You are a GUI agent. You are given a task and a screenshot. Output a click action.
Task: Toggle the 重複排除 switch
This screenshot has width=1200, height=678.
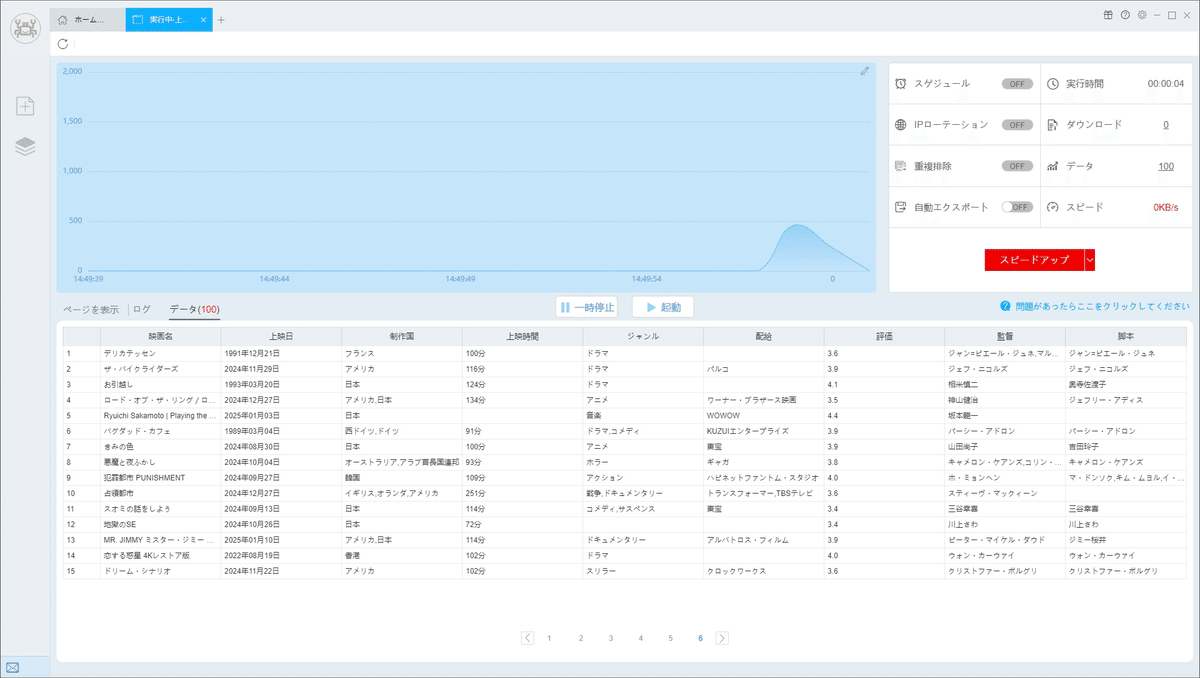[x=1017, y=166]
